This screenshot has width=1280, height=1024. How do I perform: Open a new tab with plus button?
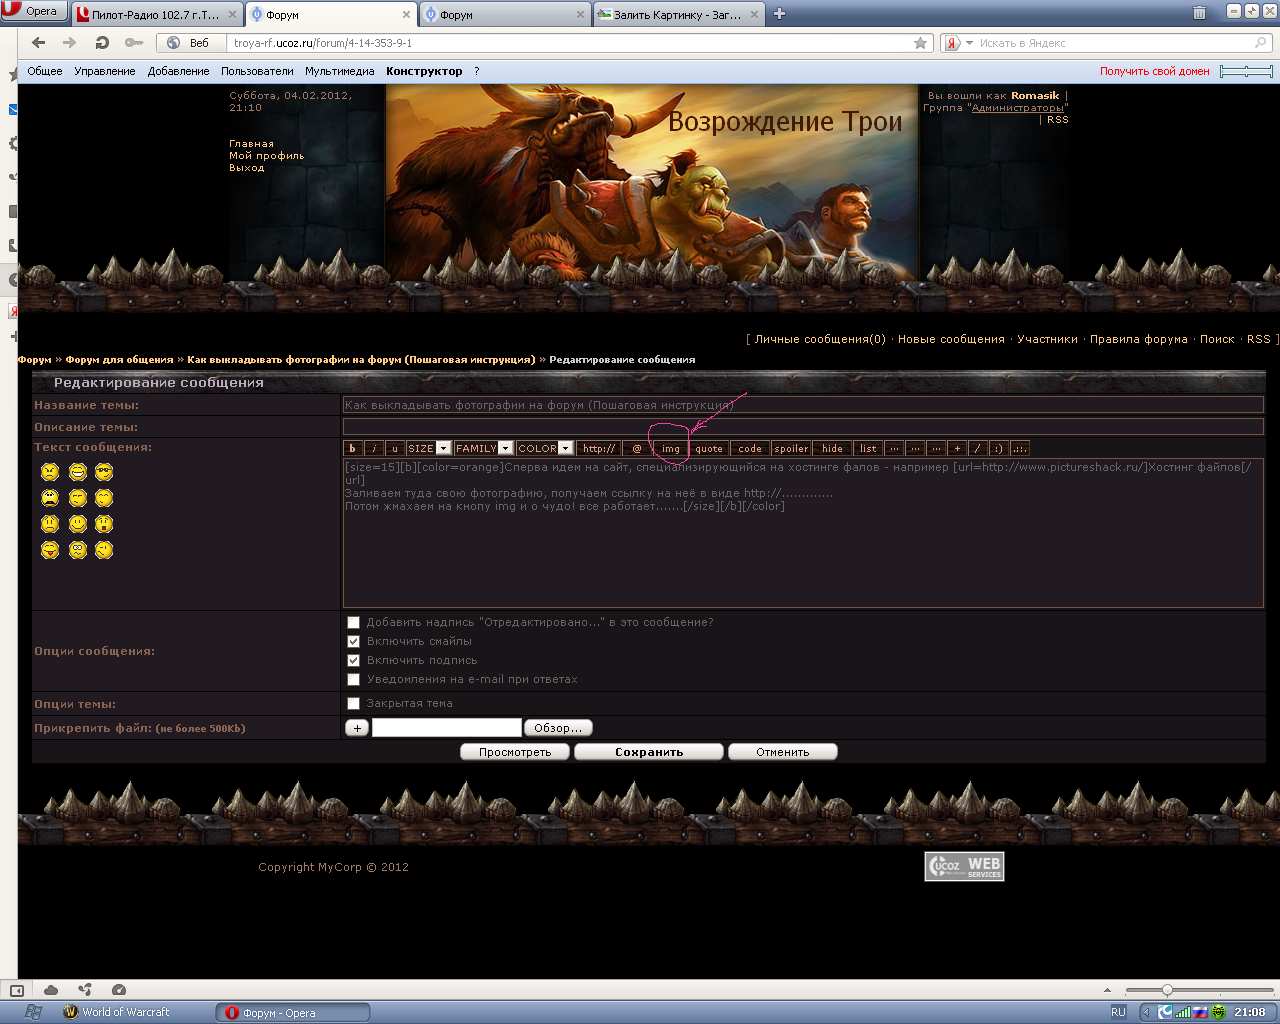pyautogui.click(x=779, y=14)
